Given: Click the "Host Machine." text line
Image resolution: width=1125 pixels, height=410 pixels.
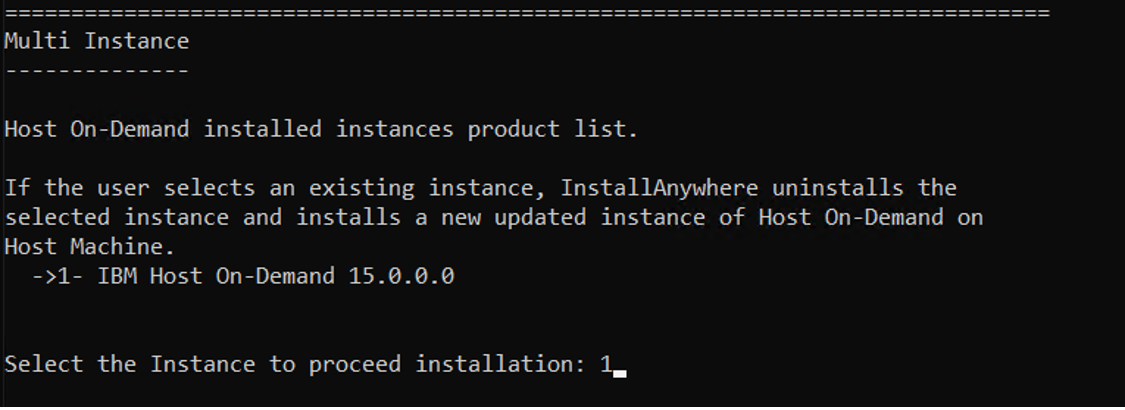Looking at the screenshot, I should coord(89,247).
